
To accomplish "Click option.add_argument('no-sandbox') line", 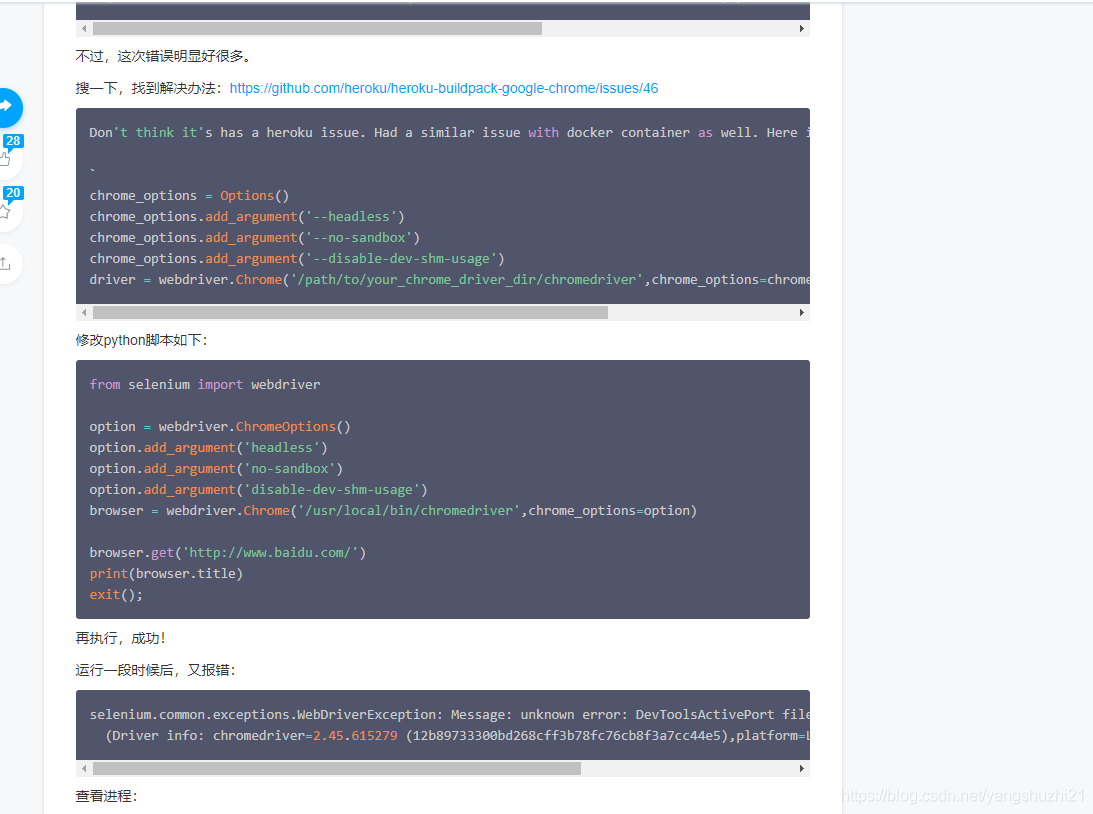I will [x=216, y=468].
